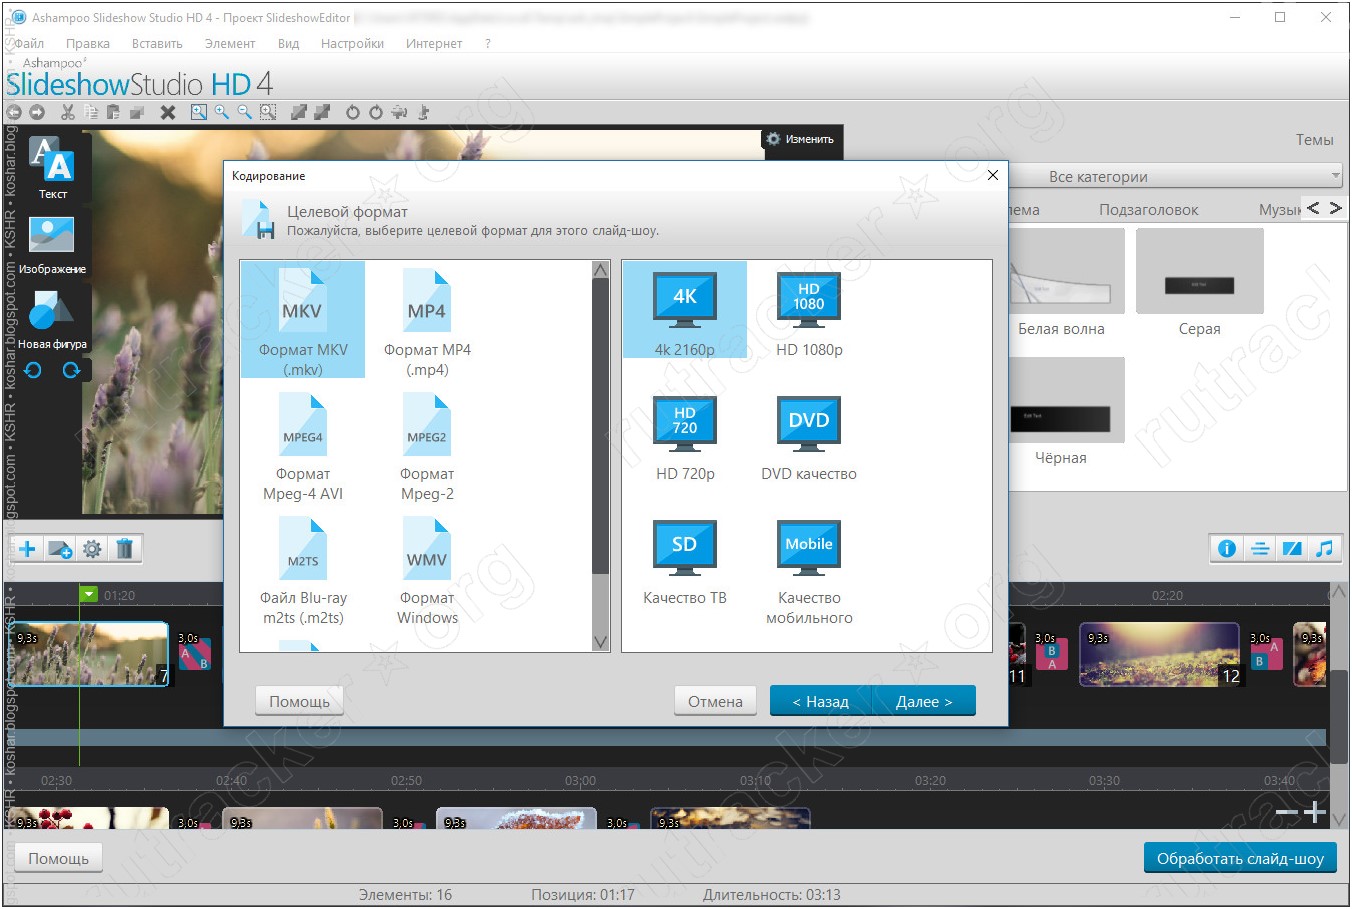Open the Все категории dropdown

pos(1176,176)
